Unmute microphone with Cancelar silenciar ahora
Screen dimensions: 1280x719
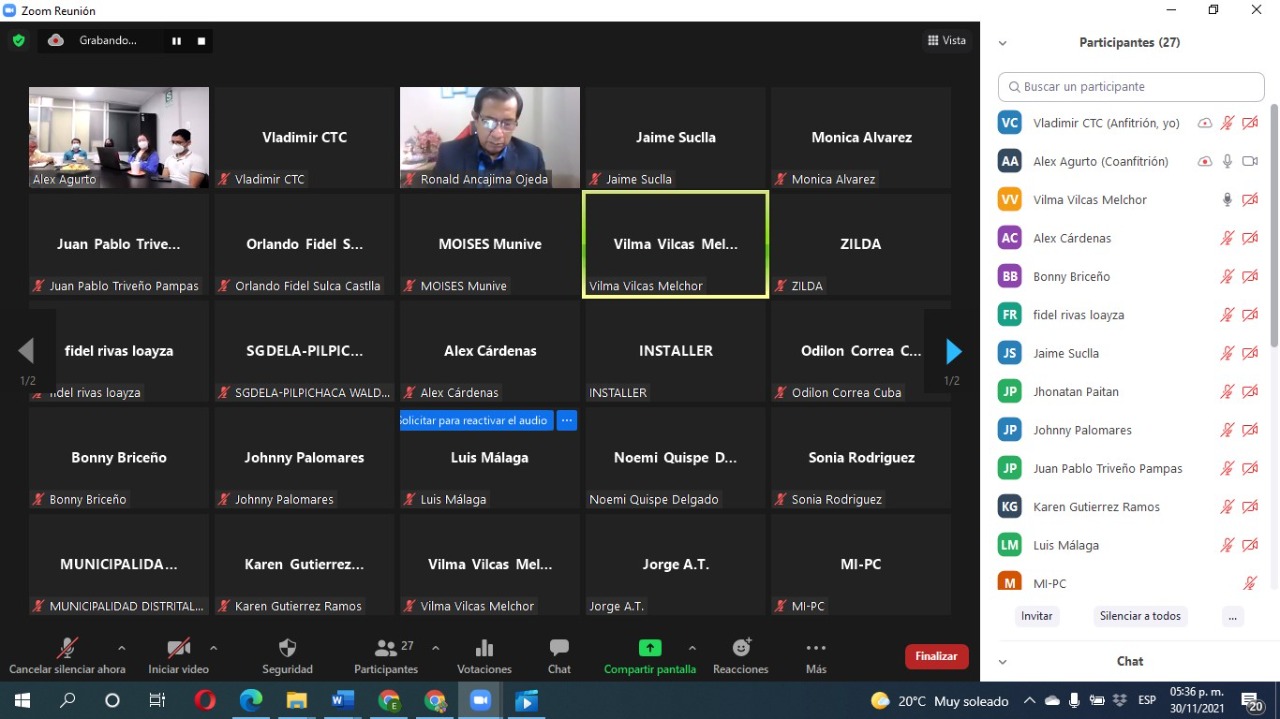click(67, 648)
